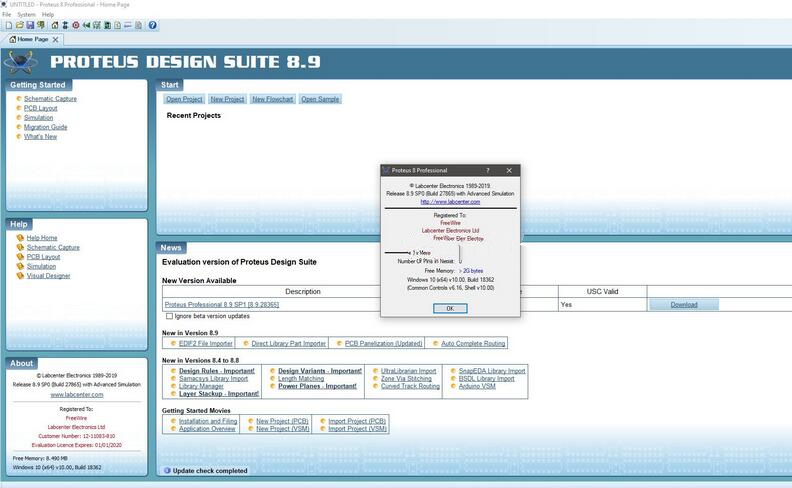Open Auto Complete Routing link
792x488 pixels.
(473, 344)
